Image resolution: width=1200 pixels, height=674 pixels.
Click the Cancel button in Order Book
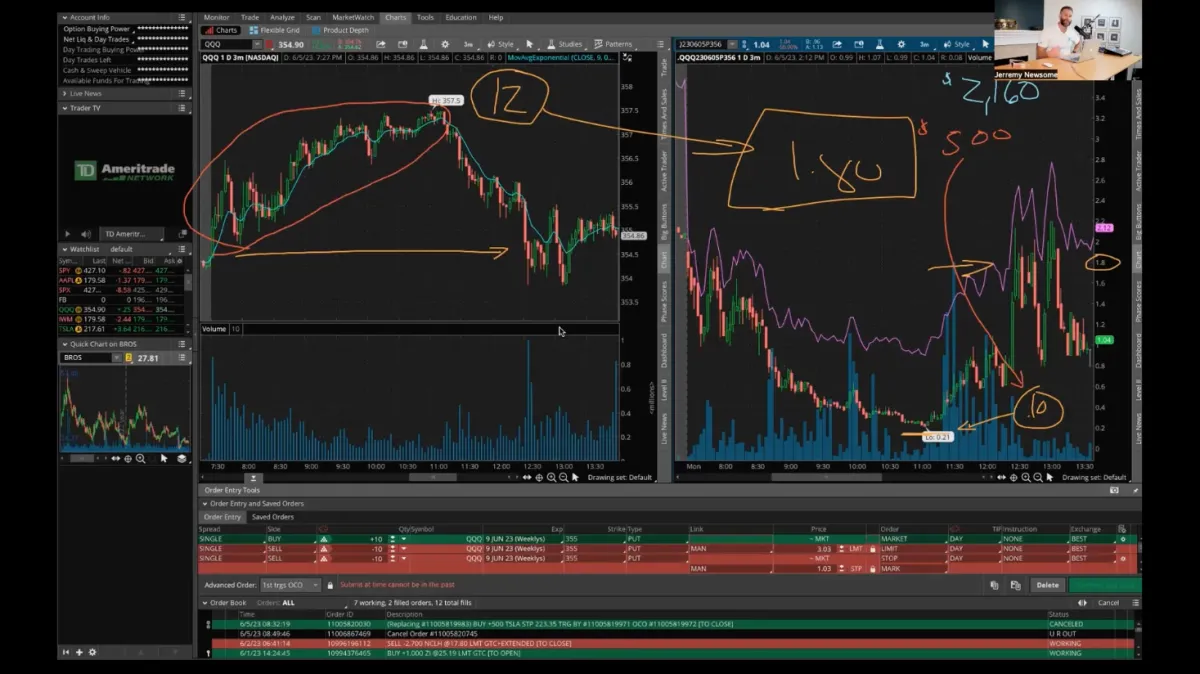point(1108,603)
